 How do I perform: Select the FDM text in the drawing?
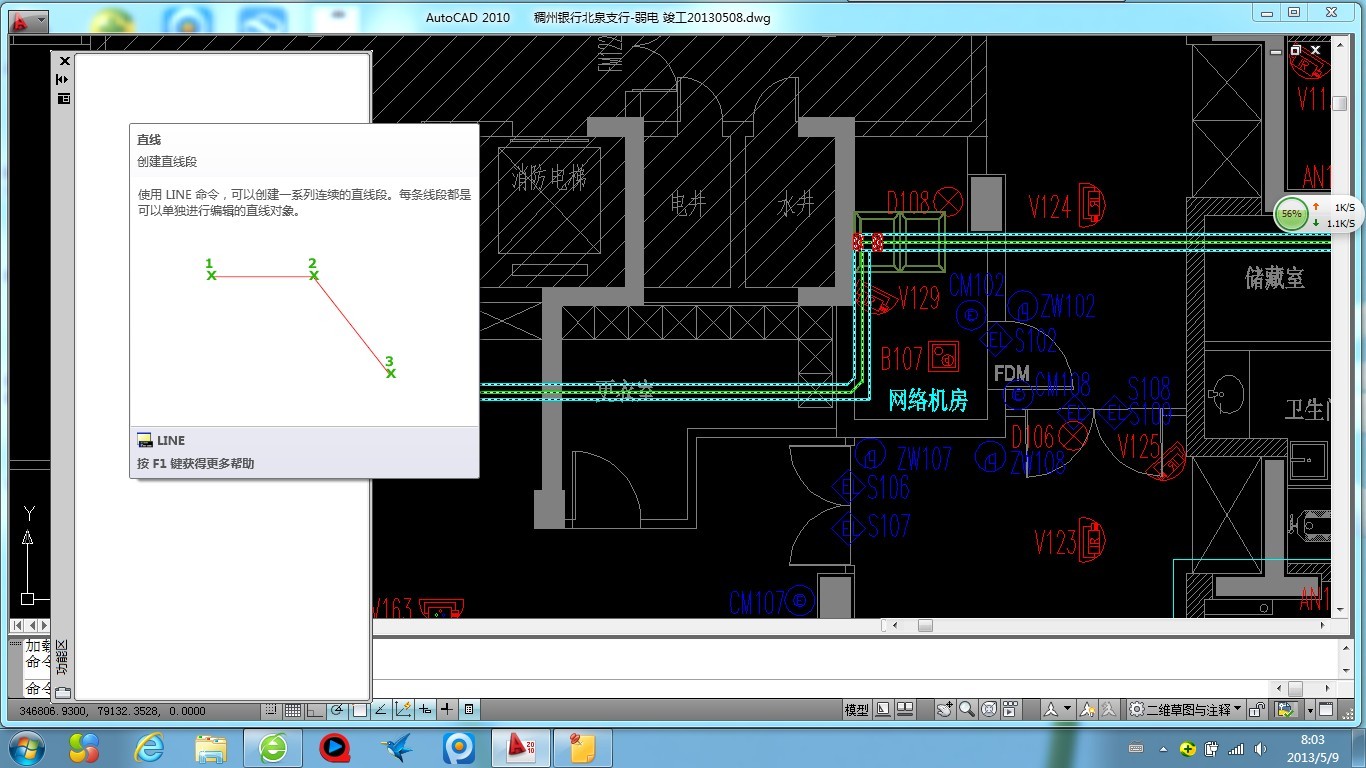pos(1012,373)
